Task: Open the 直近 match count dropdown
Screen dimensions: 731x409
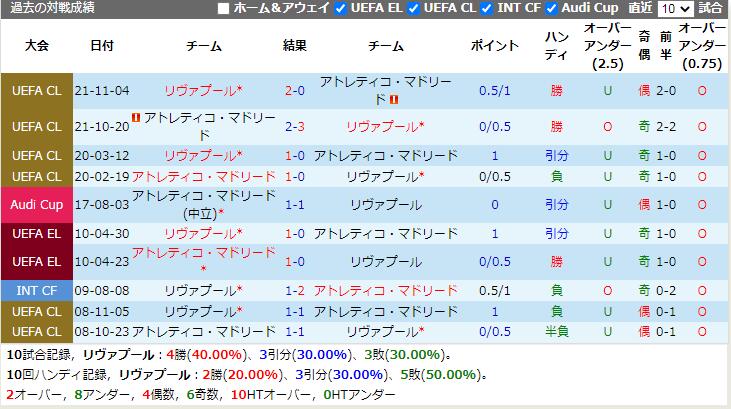Action: 675,8
